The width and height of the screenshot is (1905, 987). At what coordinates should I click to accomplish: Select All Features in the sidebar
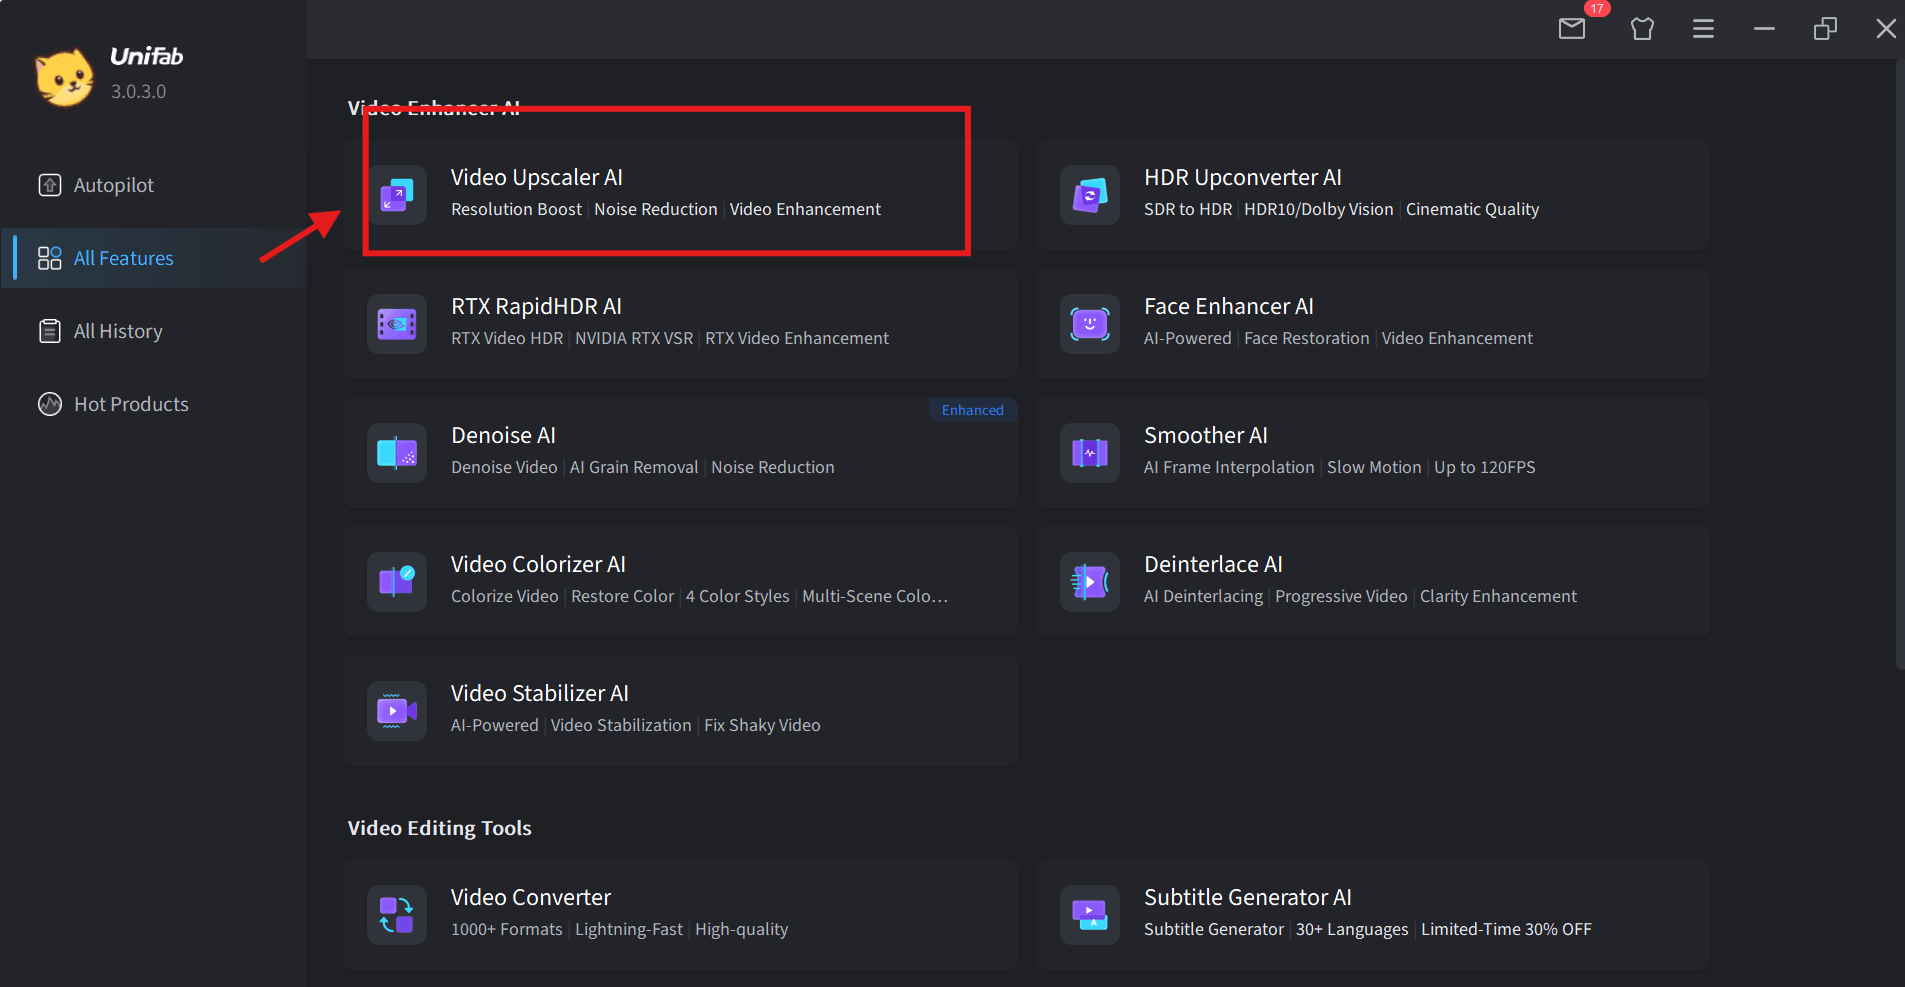(123, 258)
